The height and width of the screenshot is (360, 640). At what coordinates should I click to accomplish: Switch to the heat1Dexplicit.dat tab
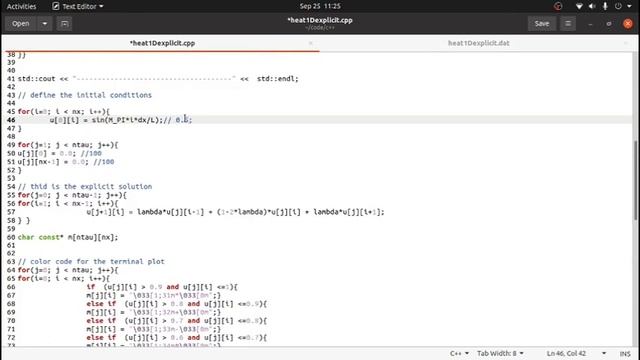tap(478, 43)
